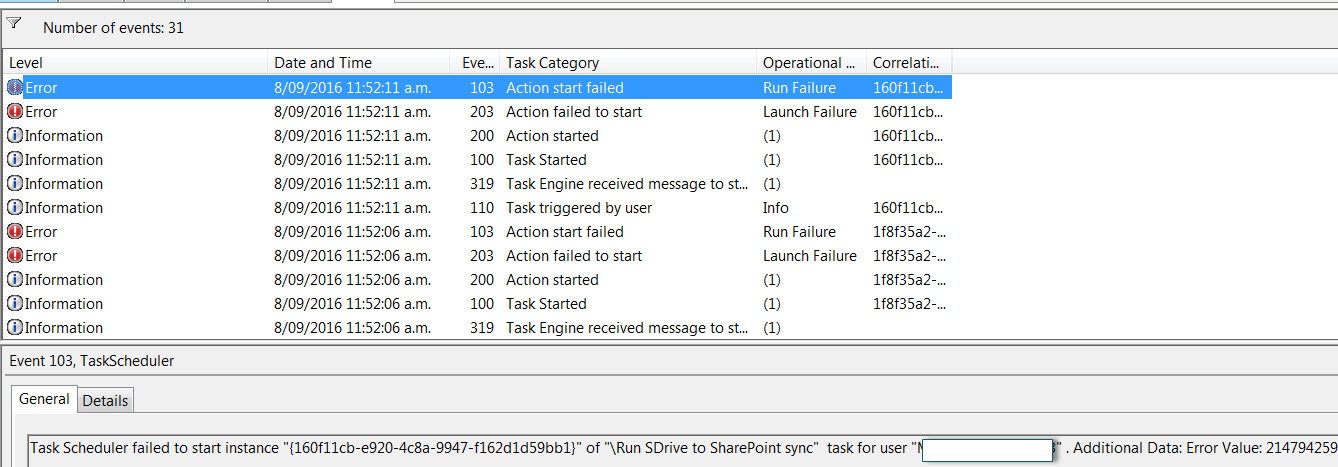Sort by Date and Time column header
Screen dimensions: 1338x467
coord(358,63)
